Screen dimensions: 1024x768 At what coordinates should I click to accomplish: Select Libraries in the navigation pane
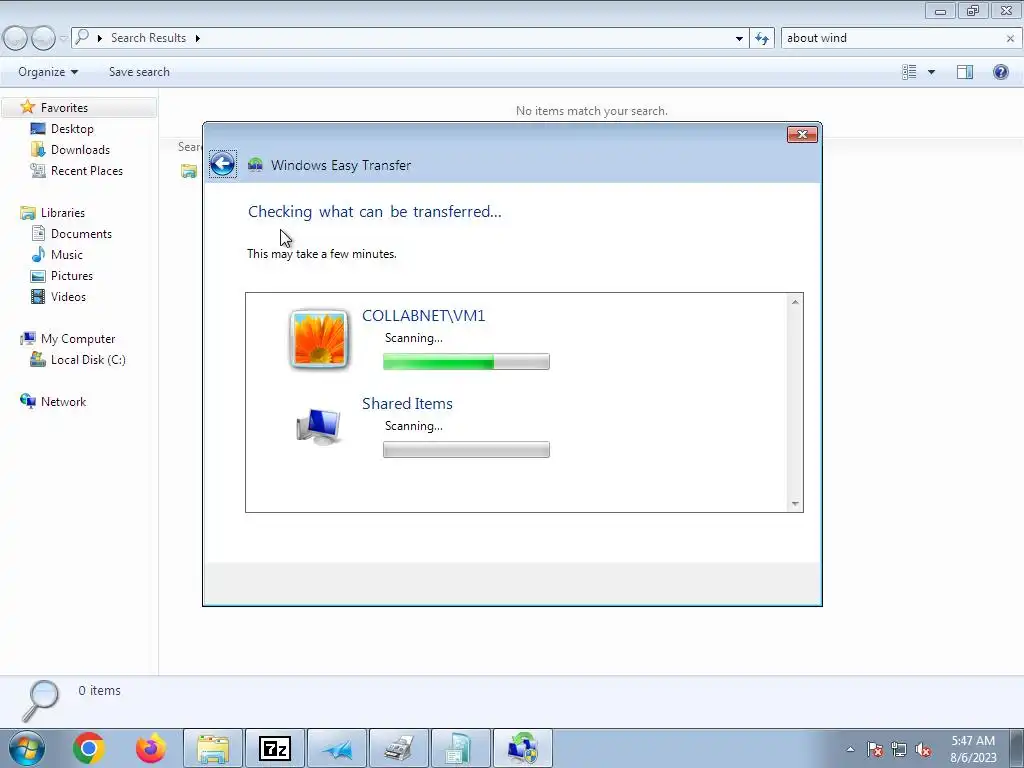[x=63, y=213]
